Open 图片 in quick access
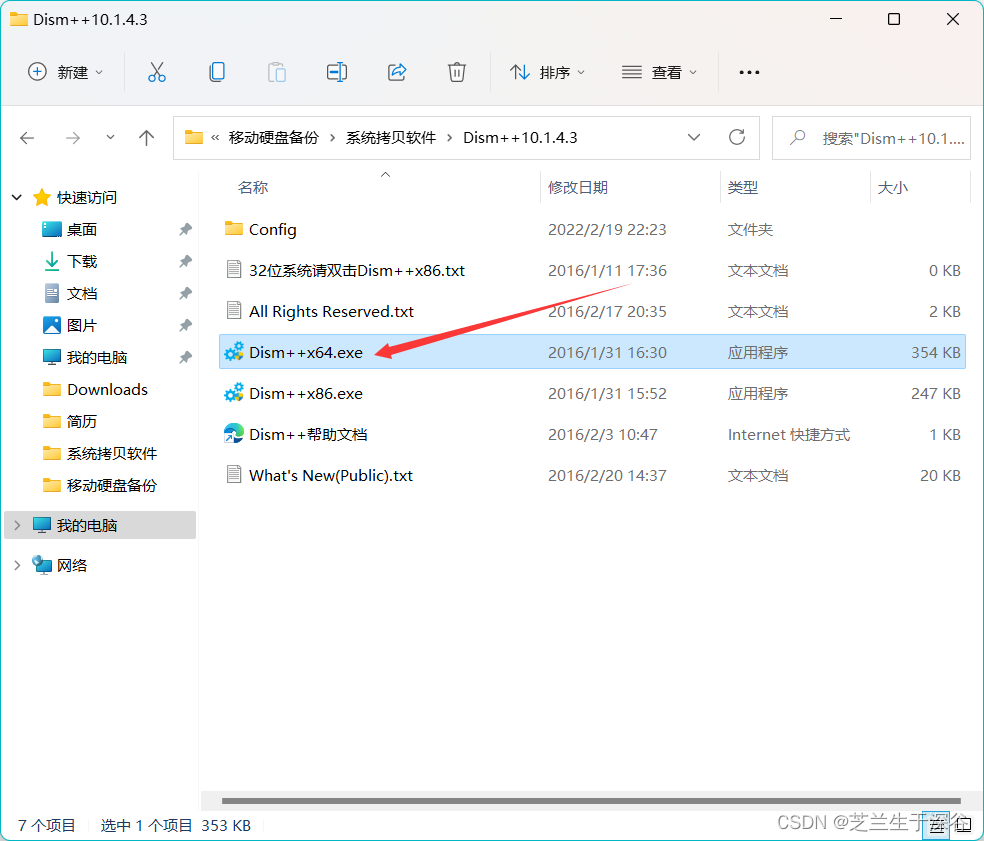This screenshot has height=841, width=984. 82,326
